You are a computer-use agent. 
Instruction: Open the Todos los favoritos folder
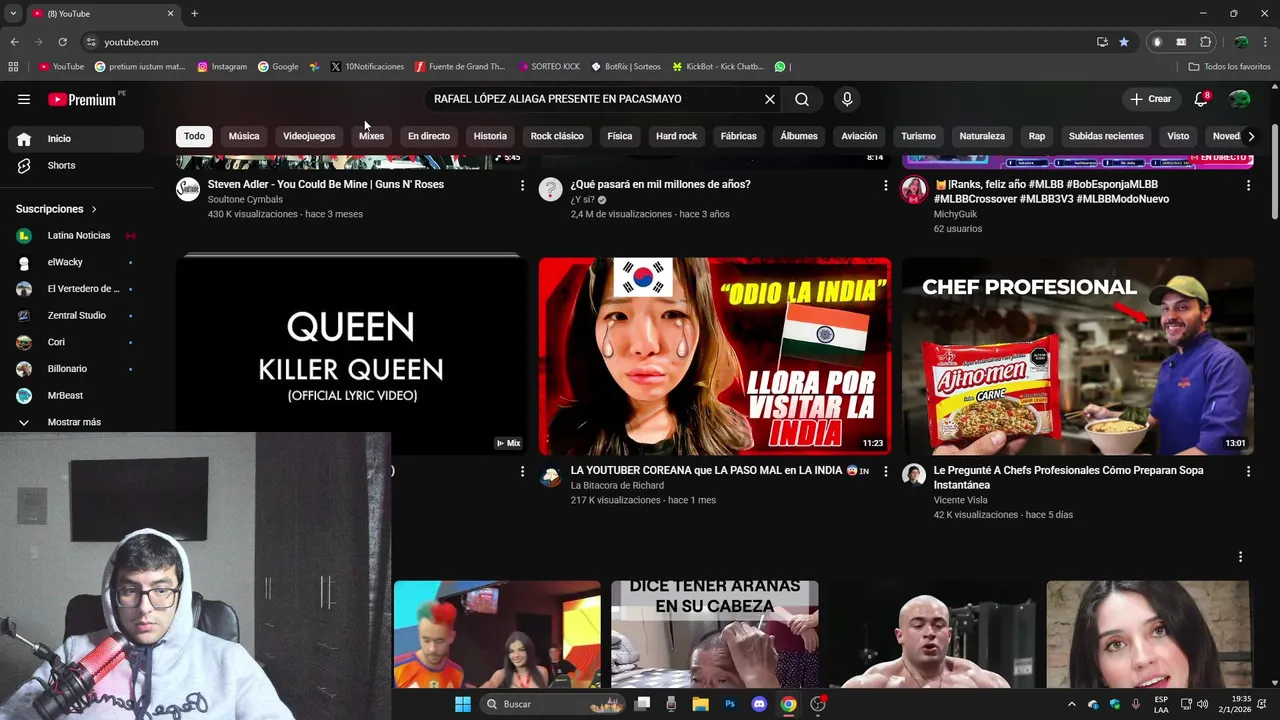pyautogui.click(x=1229, y=67)
